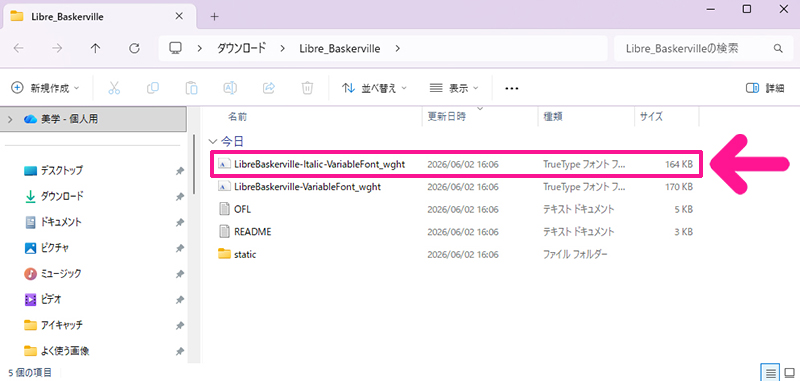Go up one folder level
This screenshot has height=381, width=800.
pyautogui.click(x=95, y=48)
